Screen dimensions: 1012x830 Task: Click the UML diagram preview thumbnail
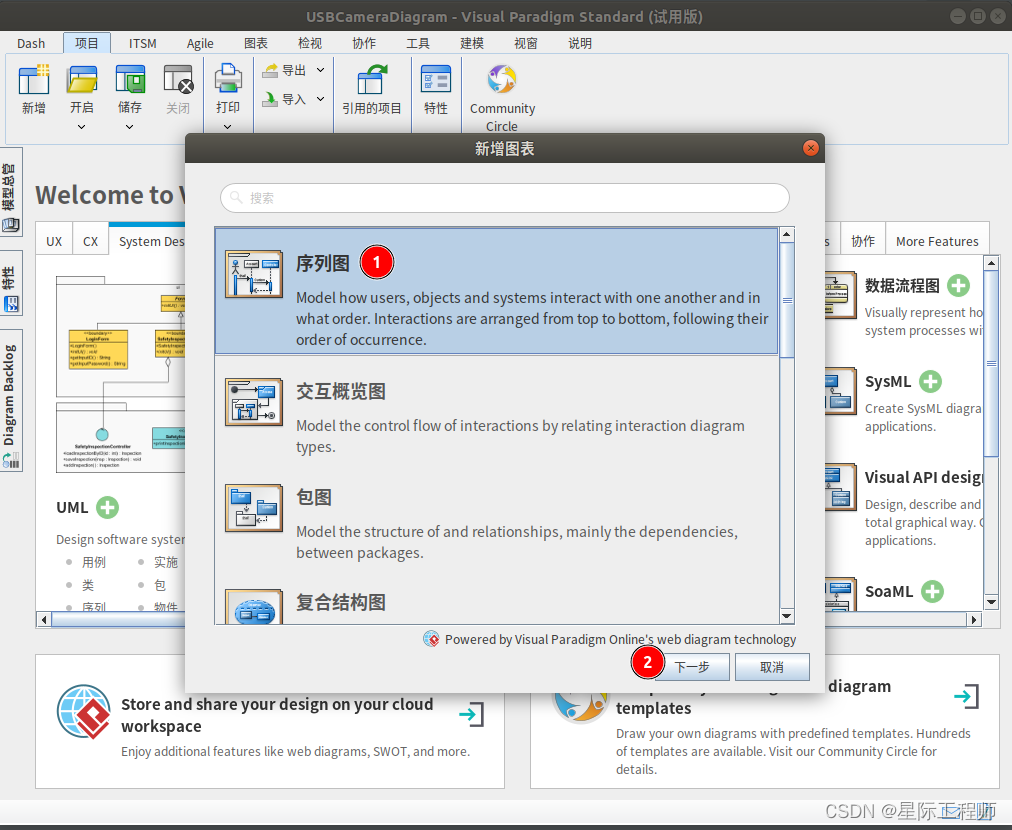(121, 375)
